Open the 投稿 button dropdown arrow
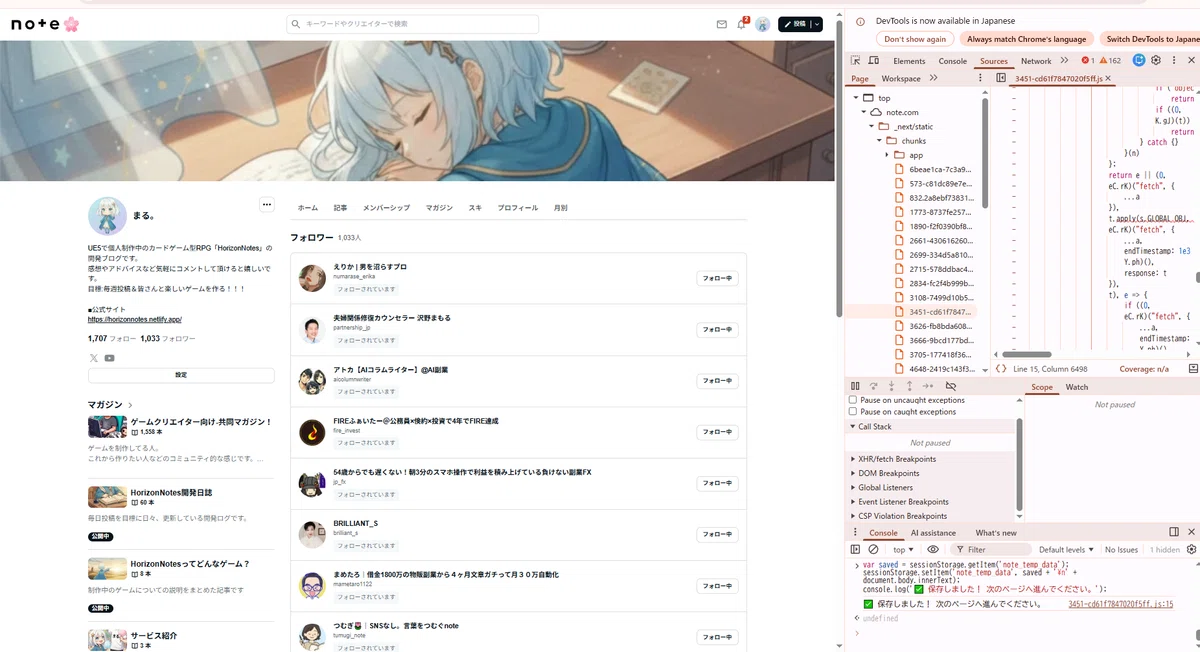The height and width of the screenshot is (652, 1200). pyautogui.click(x=817, y=24)
